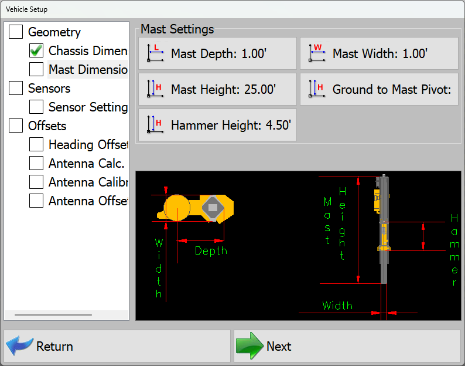Select the Antenna Calibration tree item
The width and height of the screenshot is (465, 366).
(x=88, y=182)
